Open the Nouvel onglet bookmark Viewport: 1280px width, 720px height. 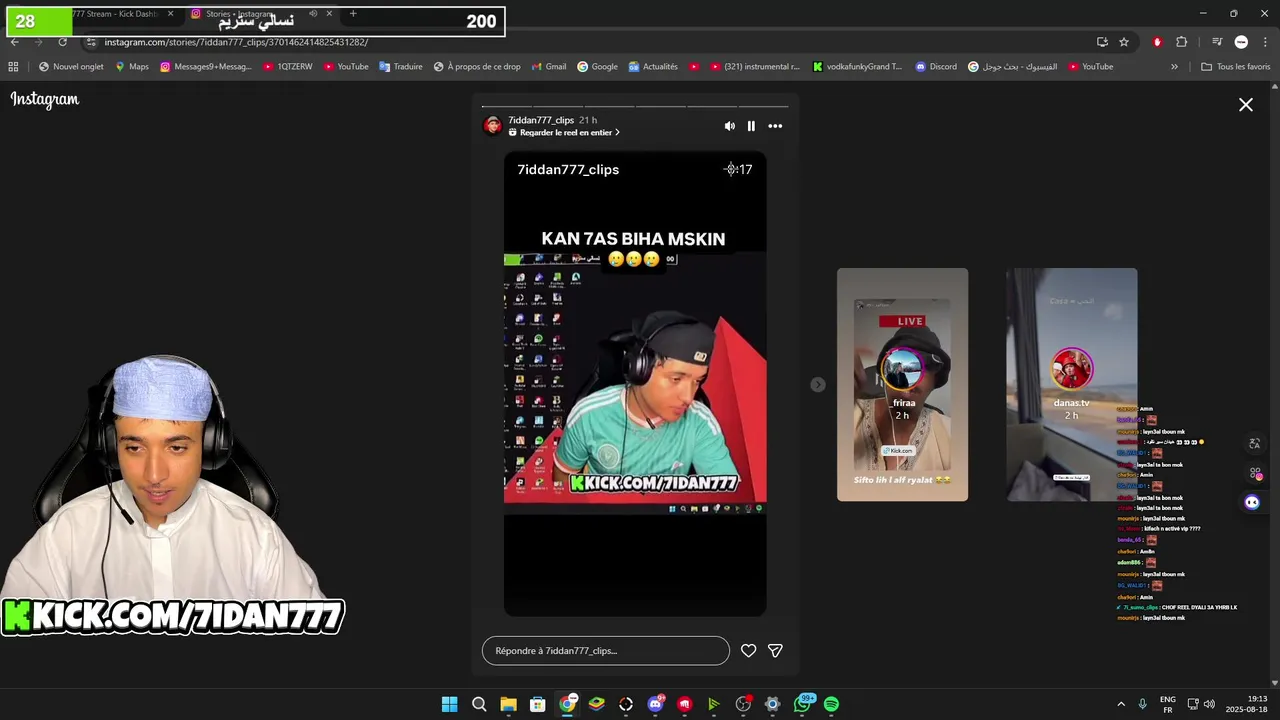(x=71, y=67)
